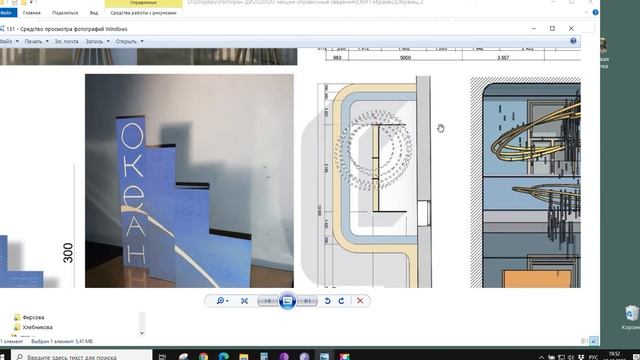Open File Explorer from the taskbar
This screenshot has width=640, height=360.
[x=244, y=356]
